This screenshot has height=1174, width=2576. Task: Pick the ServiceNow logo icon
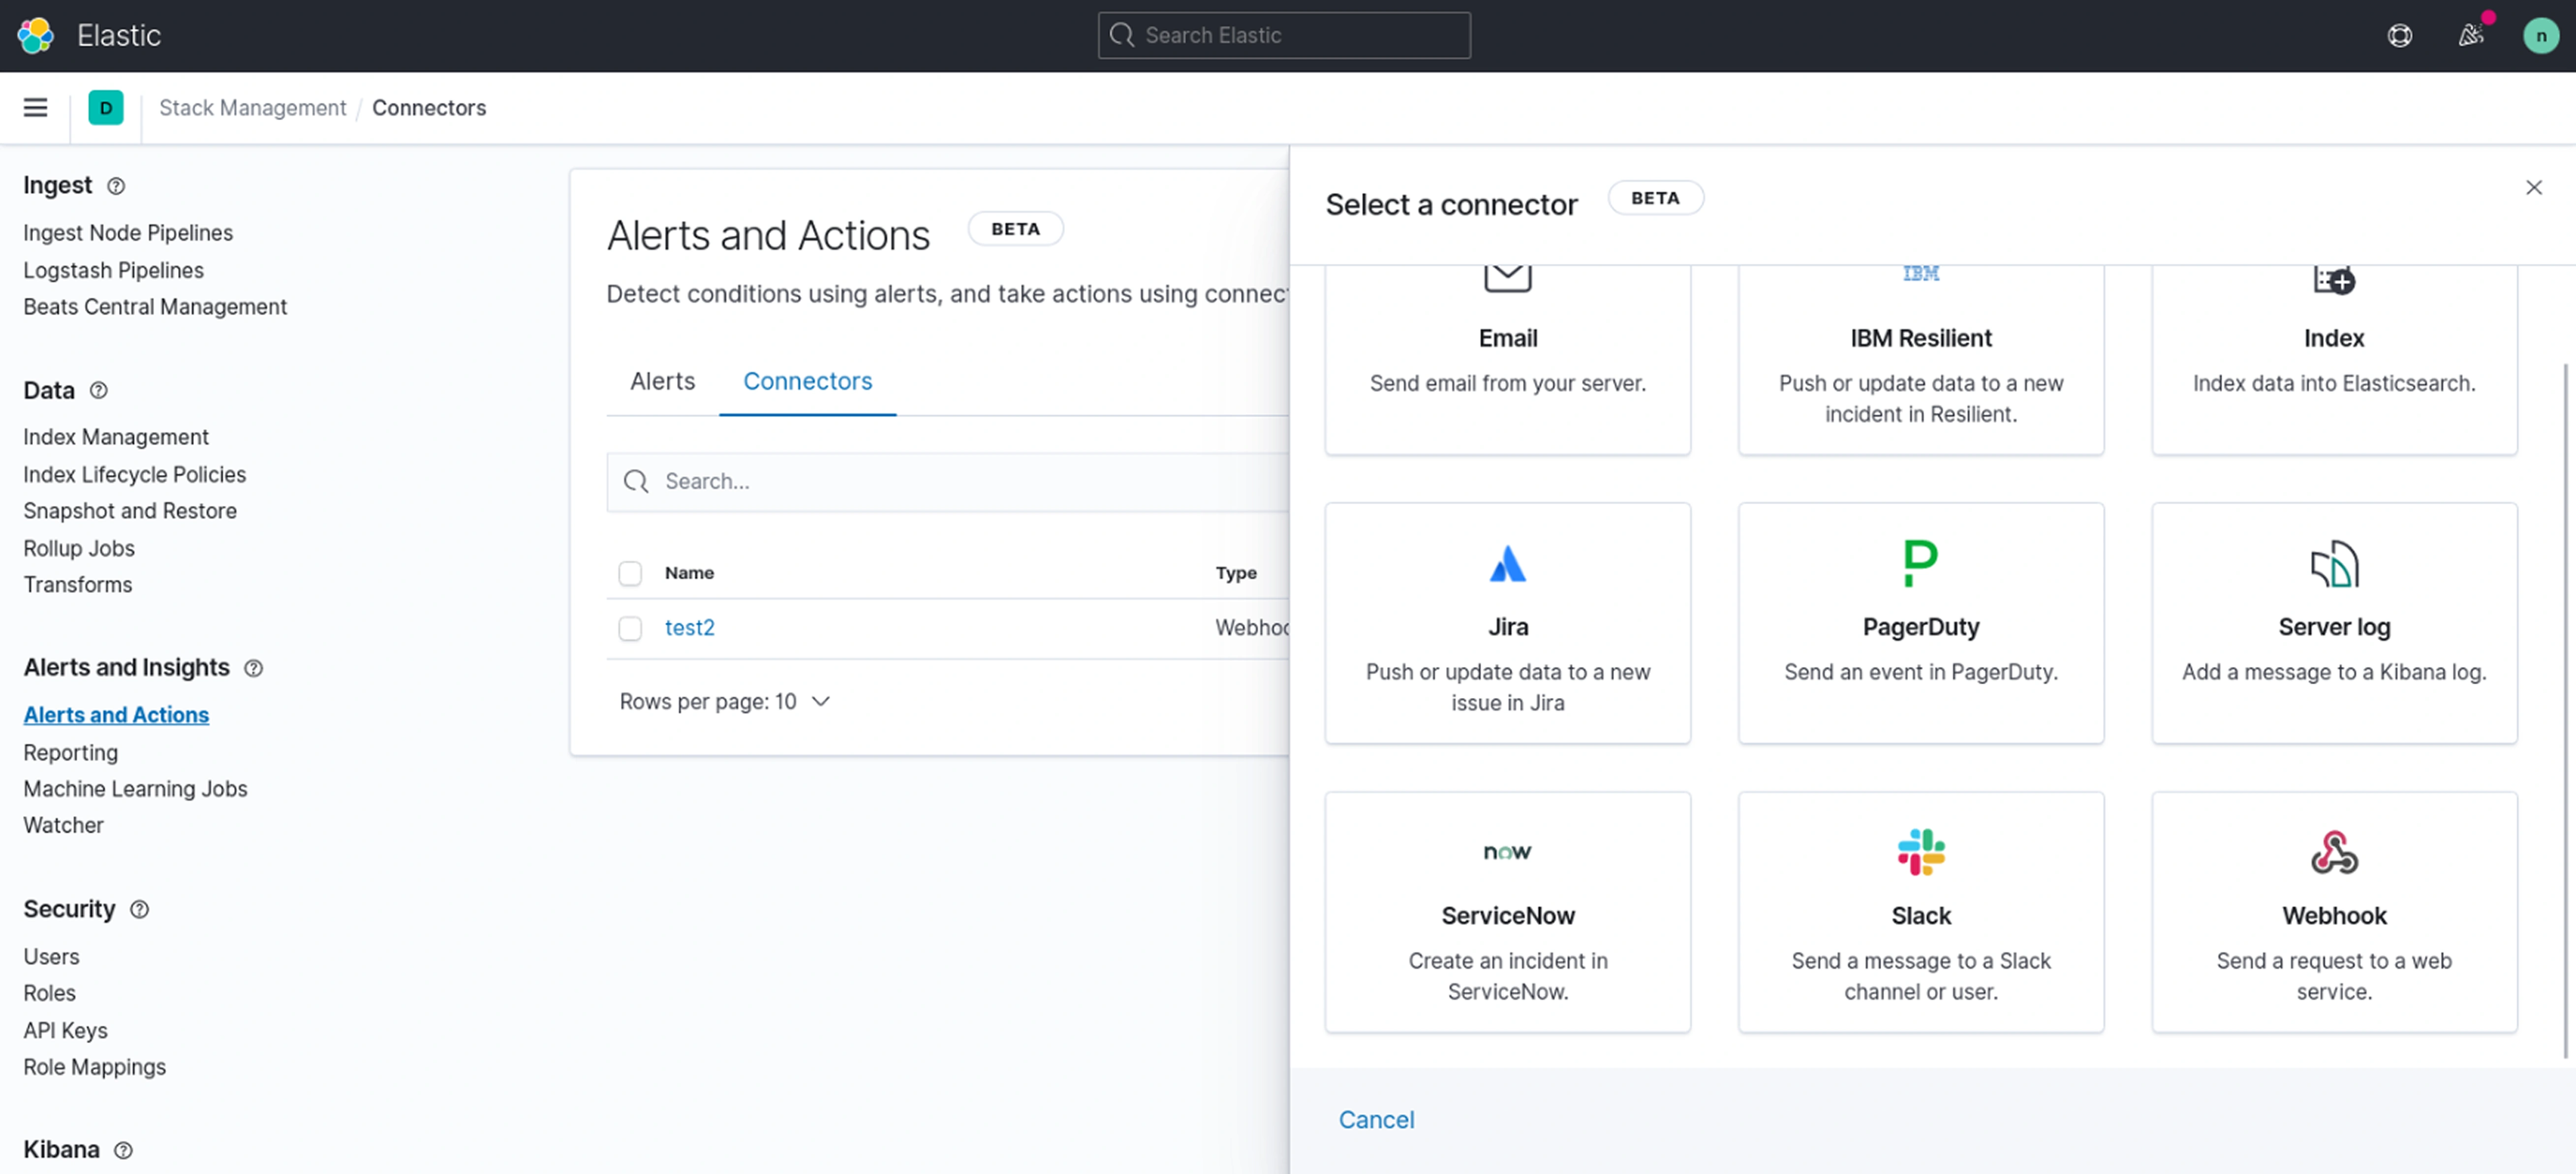[x=1507, y=851]
